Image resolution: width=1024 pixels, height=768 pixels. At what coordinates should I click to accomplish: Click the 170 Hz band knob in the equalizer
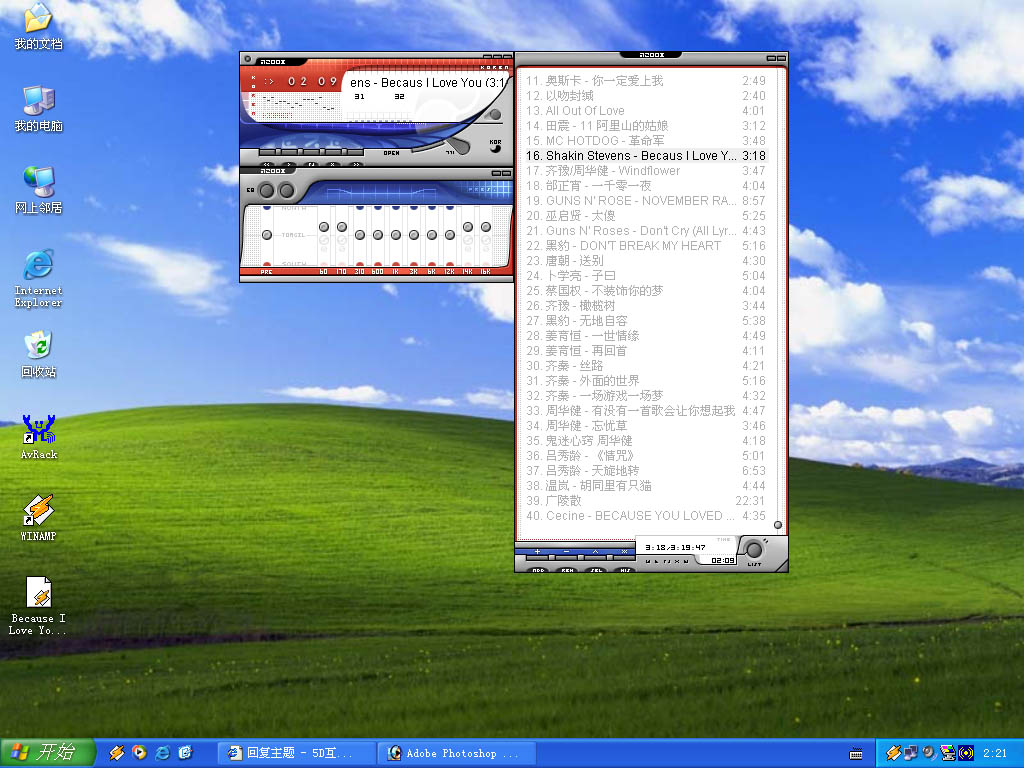click(x=342, y=227)
